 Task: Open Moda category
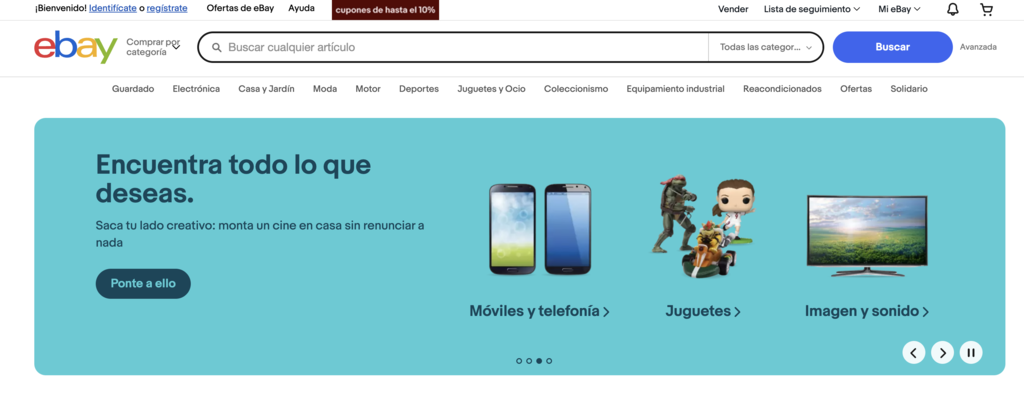click(325, 89)
